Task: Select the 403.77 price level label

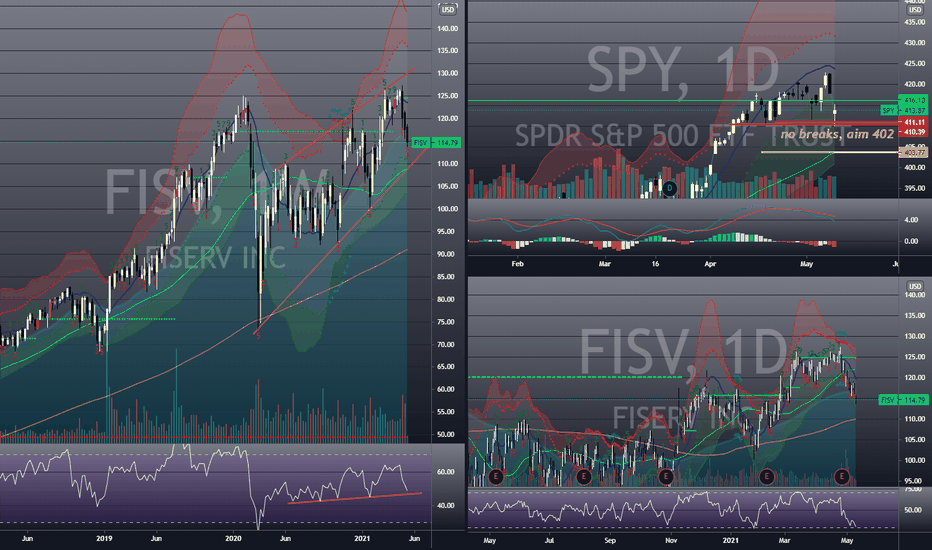Action: point(915,153)
